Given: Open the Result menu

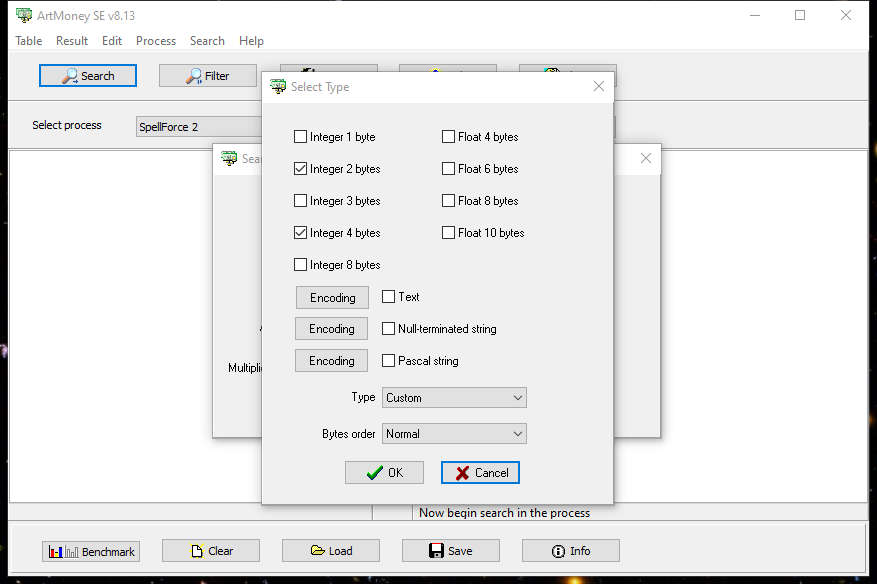Looking at the screenshot, I should [72, 41].
